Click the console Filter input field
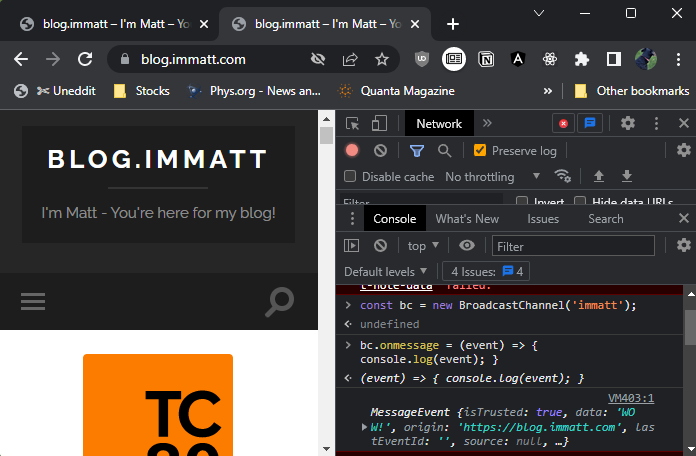The width and height of the screenshot is (696, 456). click(573, 246)
